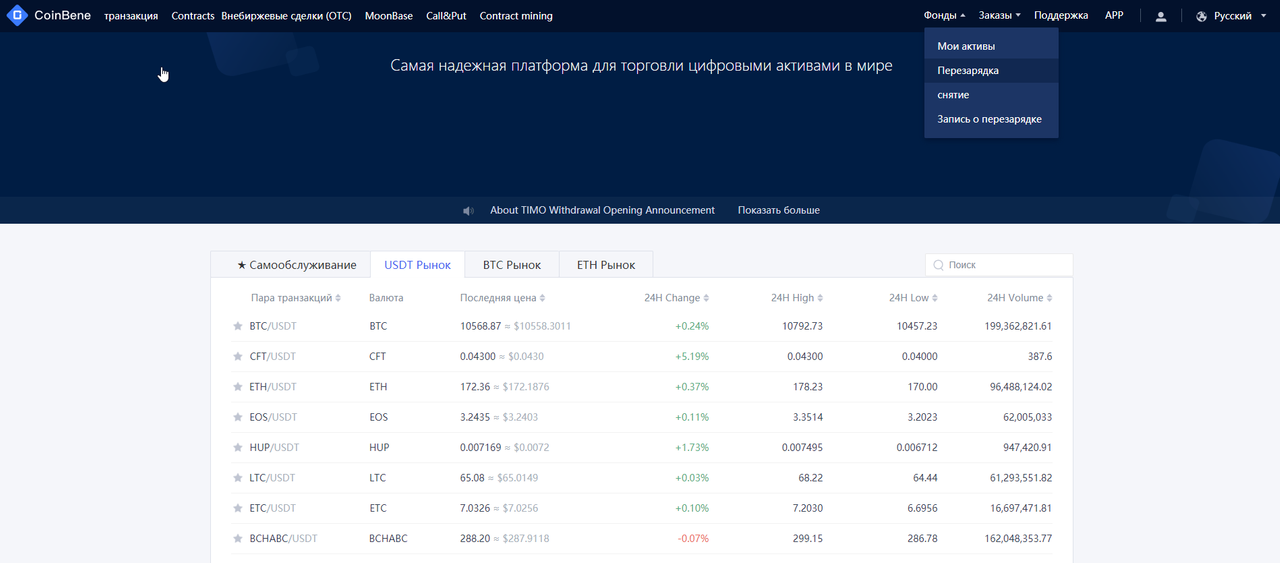This screenshot has width=1280, height=563.
Task: Click the ETC currency cell
Action: (x=378, y=509)
